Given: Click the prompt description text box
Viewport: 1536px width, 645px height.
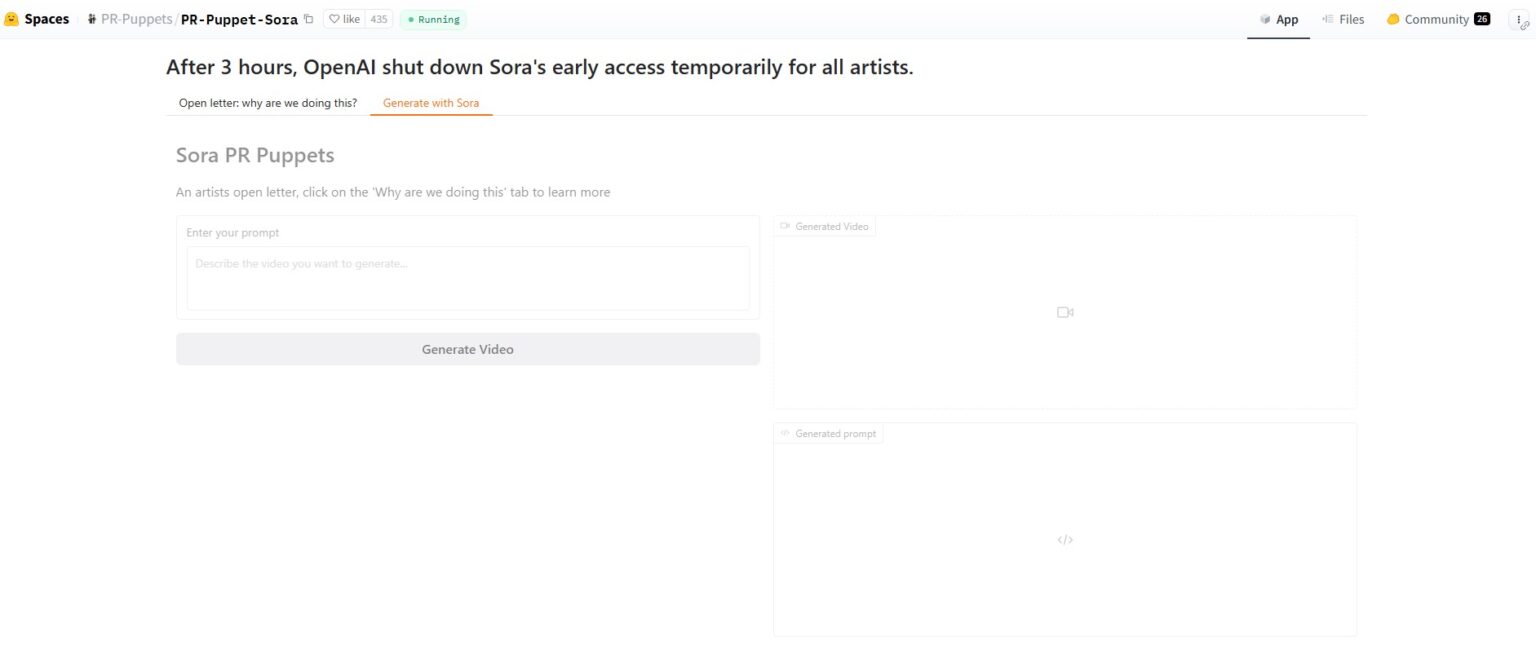Looking at the screenshot, I should [x=468, y=278].
